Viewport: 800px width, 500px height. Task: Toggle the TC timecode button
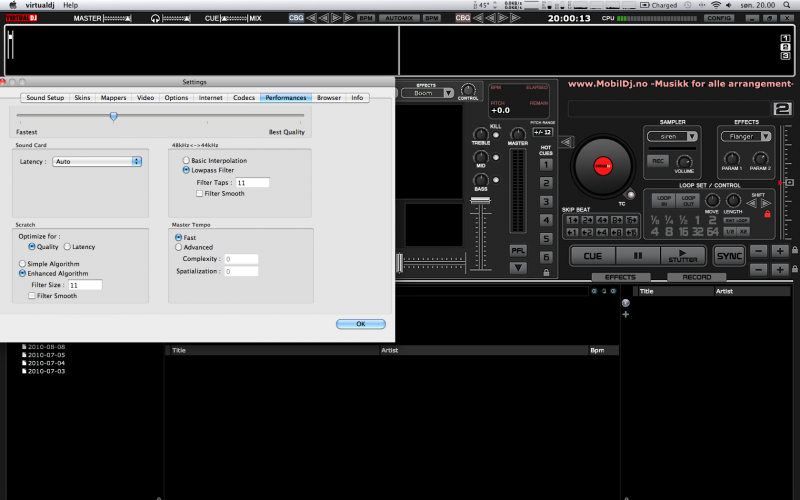pyautogui.click(x=631, y=195)
